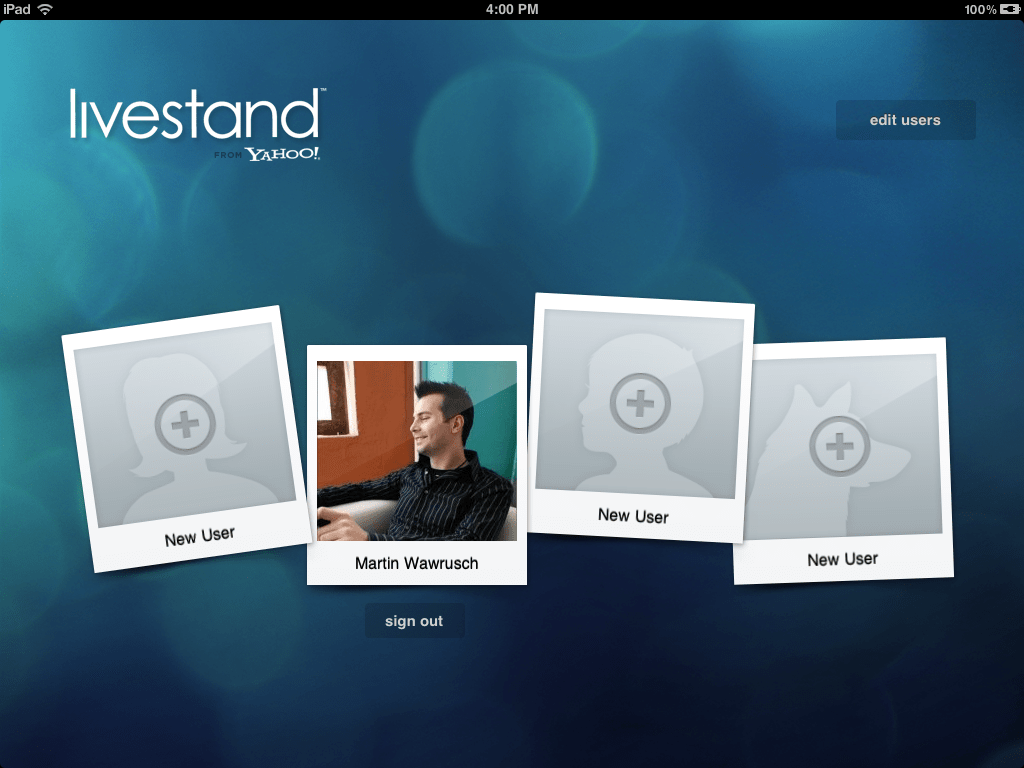Open Martin Wawrusch's profile photo
1024x768 pixels.
click(417, 451)
